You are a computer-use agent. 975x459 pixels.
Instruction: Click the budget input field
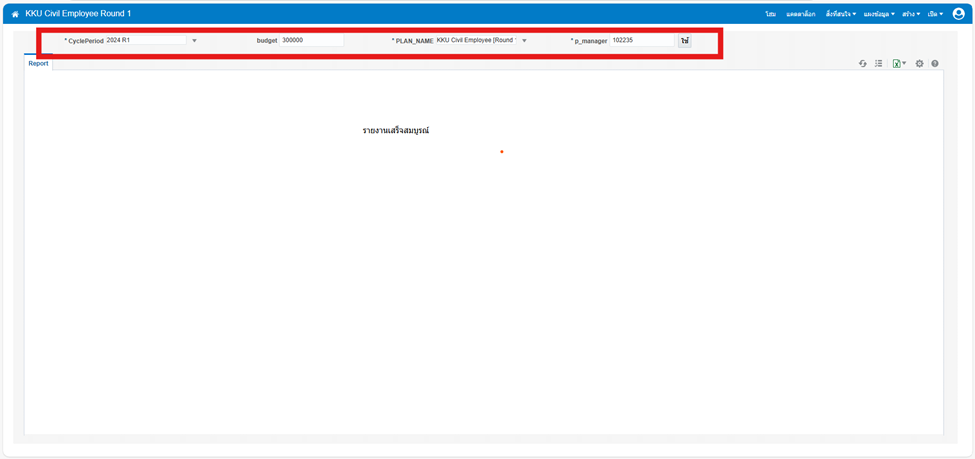(x=311, y=41)
